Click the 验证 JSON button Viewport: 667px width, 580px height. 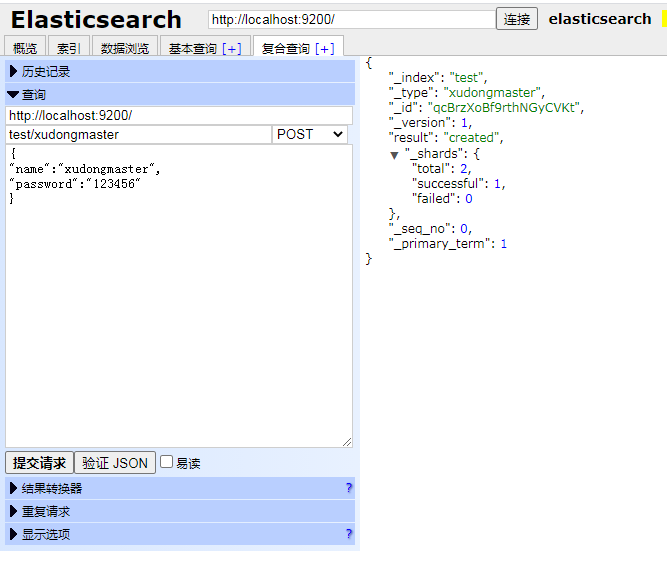(115, 463)
